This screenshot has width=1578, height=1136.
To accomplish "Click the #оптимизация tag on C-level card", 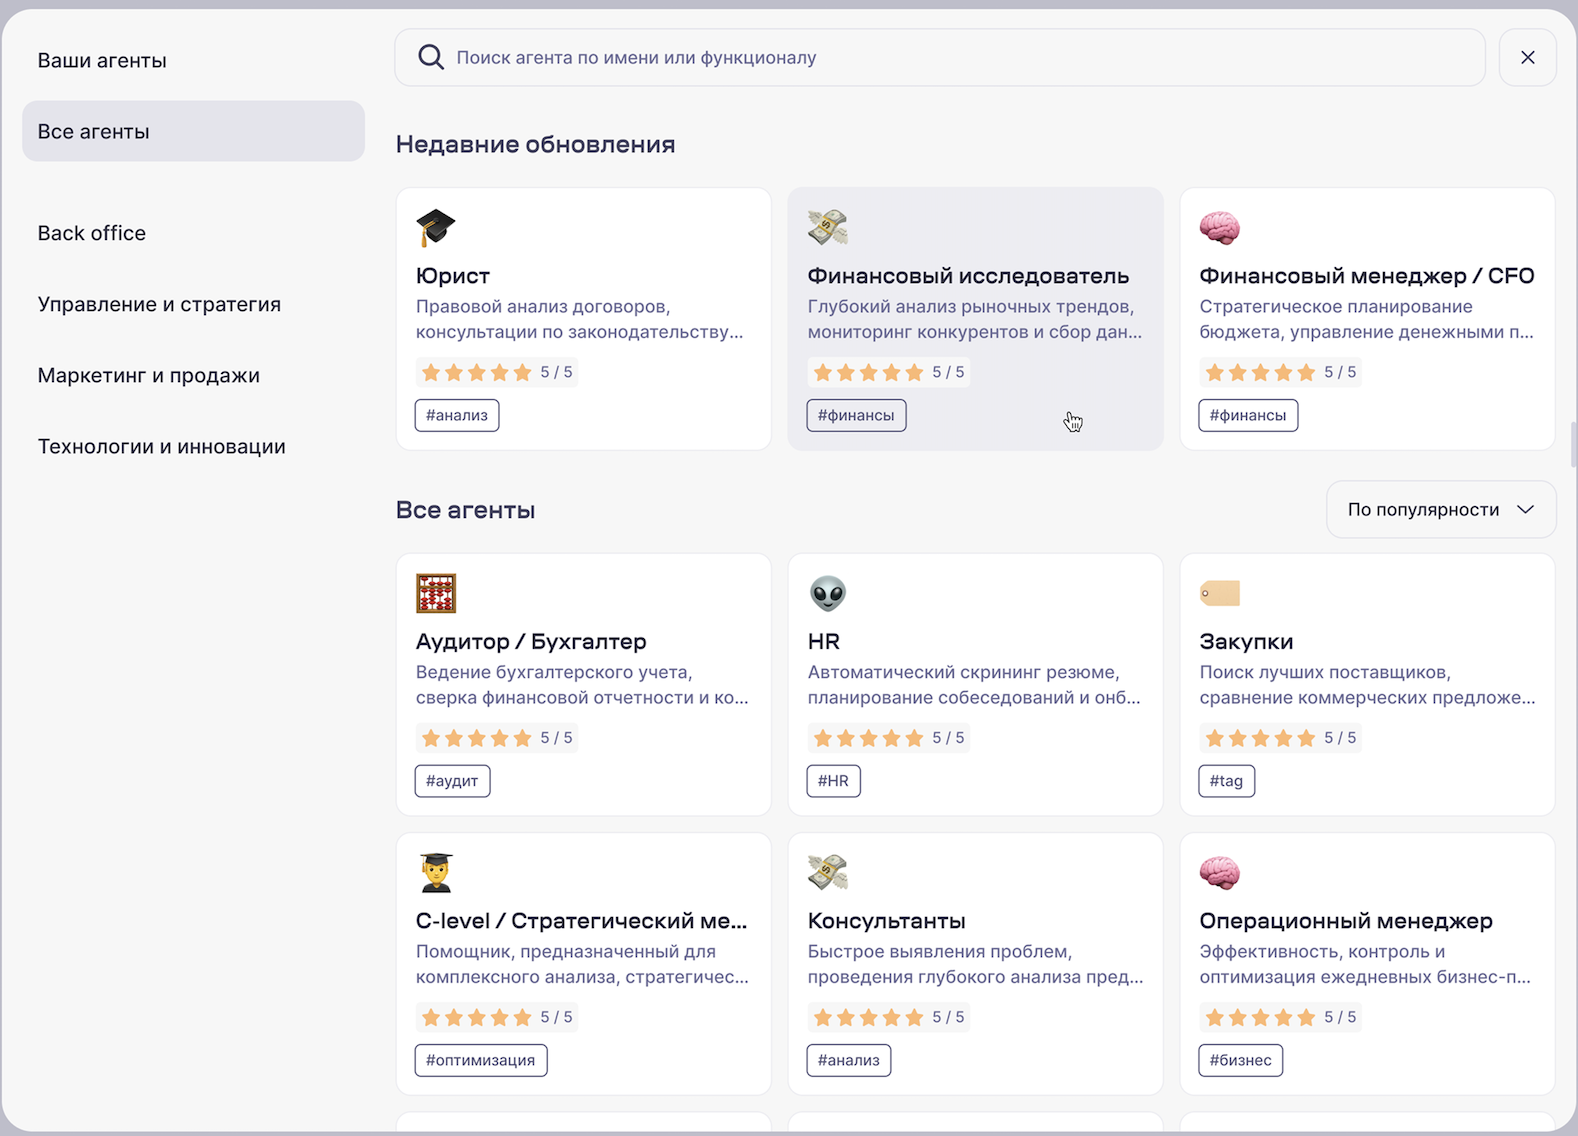I will pos(481,1060).
